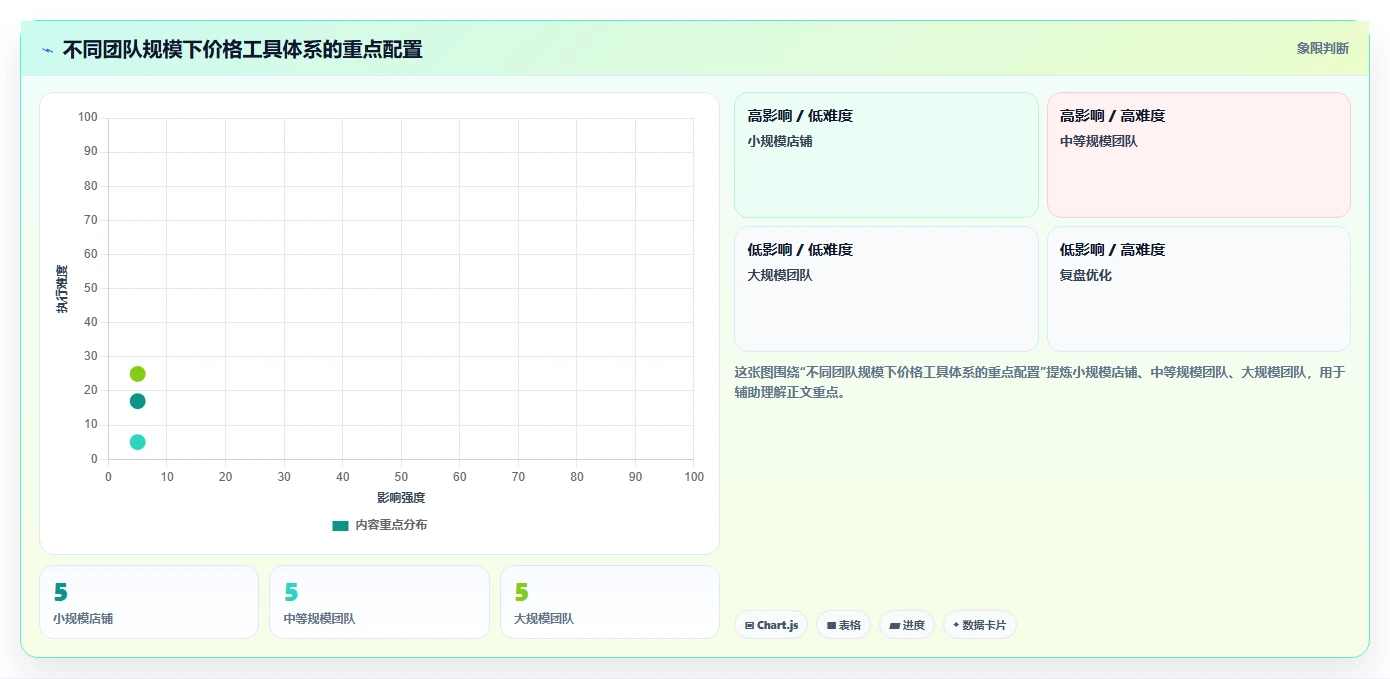Click the 数据卡片 chip
Image resolution: width=1390 pixels, height=679 pixels.
tap(980, 625)
